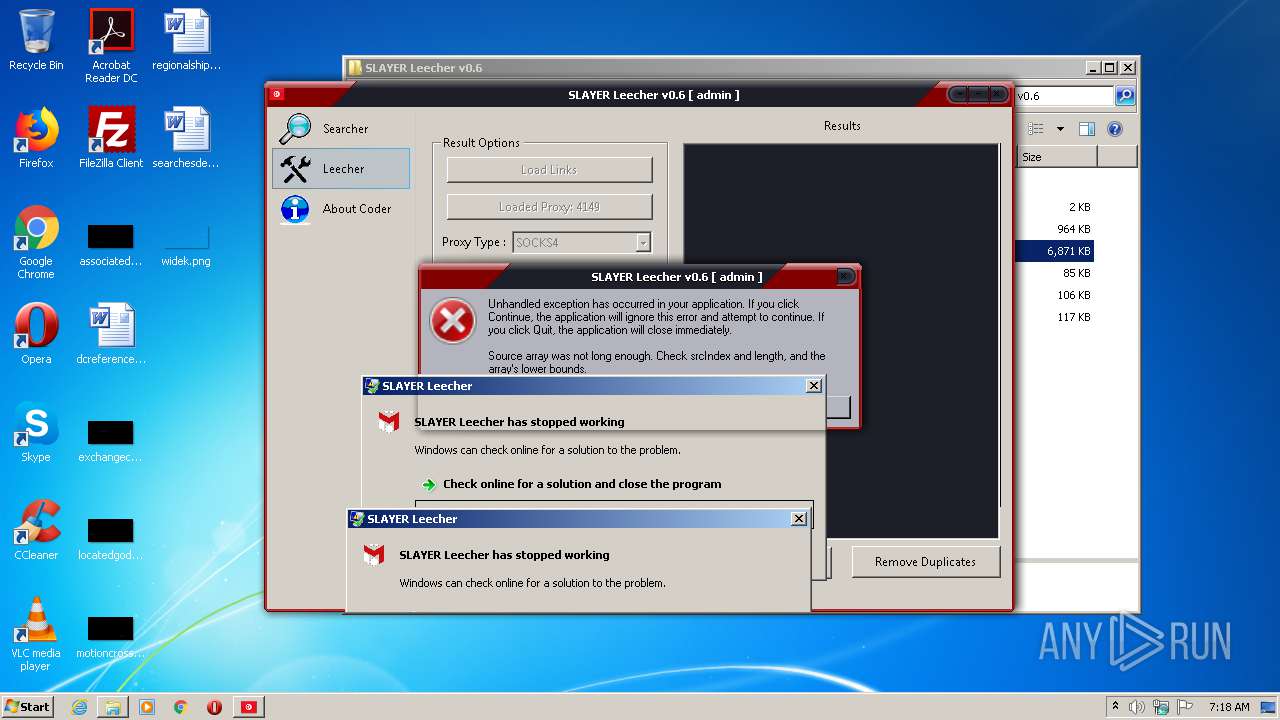The width and height of the screenshot is (1280, 720).
Task: Open Windows Media Player taskbar icon
Action: pyautogui.click(x=147, y=707)
